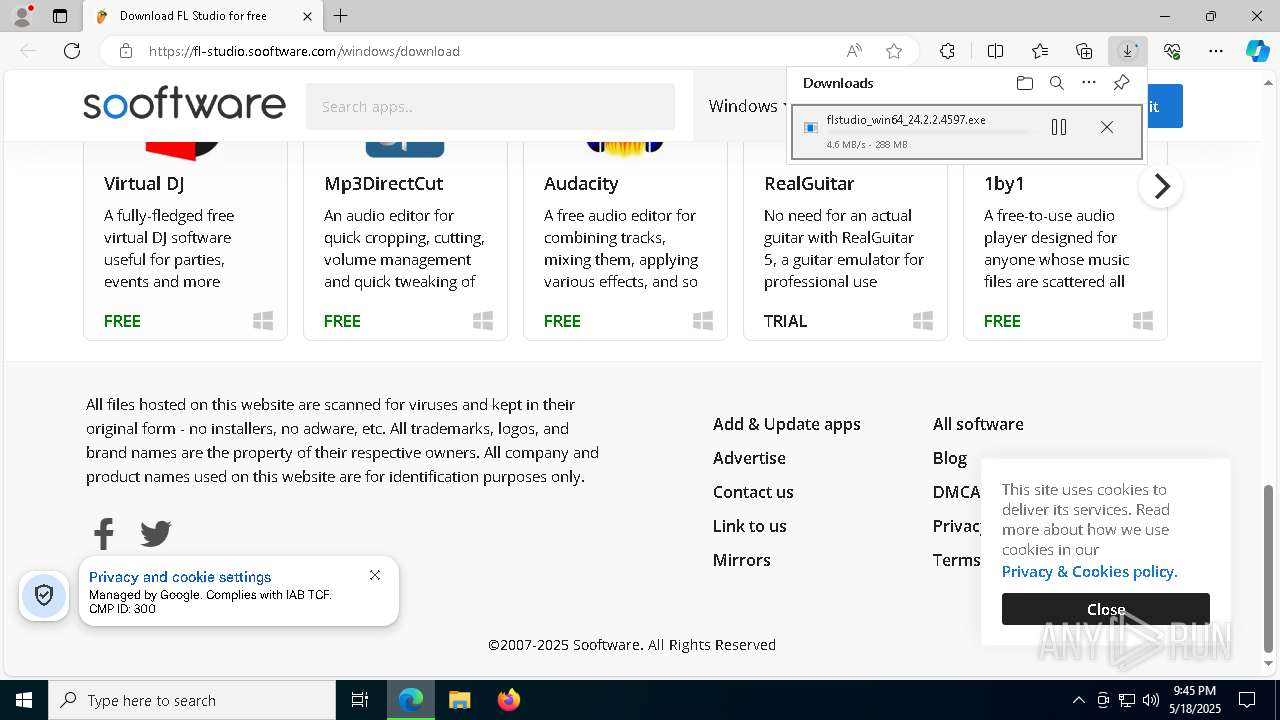
Task: Open the Extensions puzzle icon
Action: click(x=947, y=51)
